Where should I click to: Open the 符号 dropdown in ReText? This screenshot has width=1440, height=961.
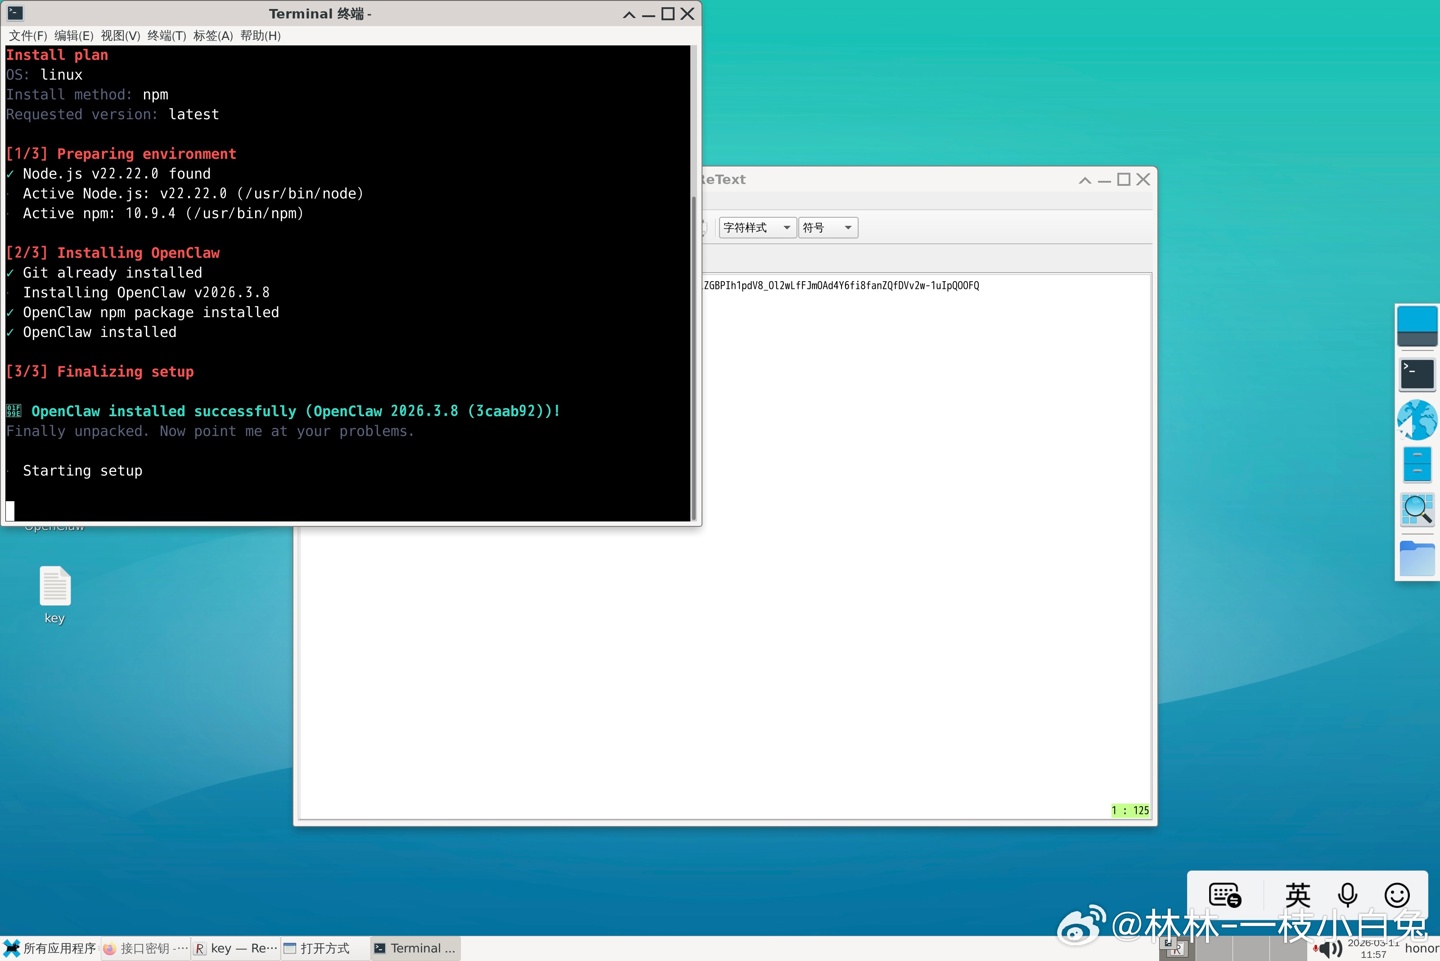(827, 227)
